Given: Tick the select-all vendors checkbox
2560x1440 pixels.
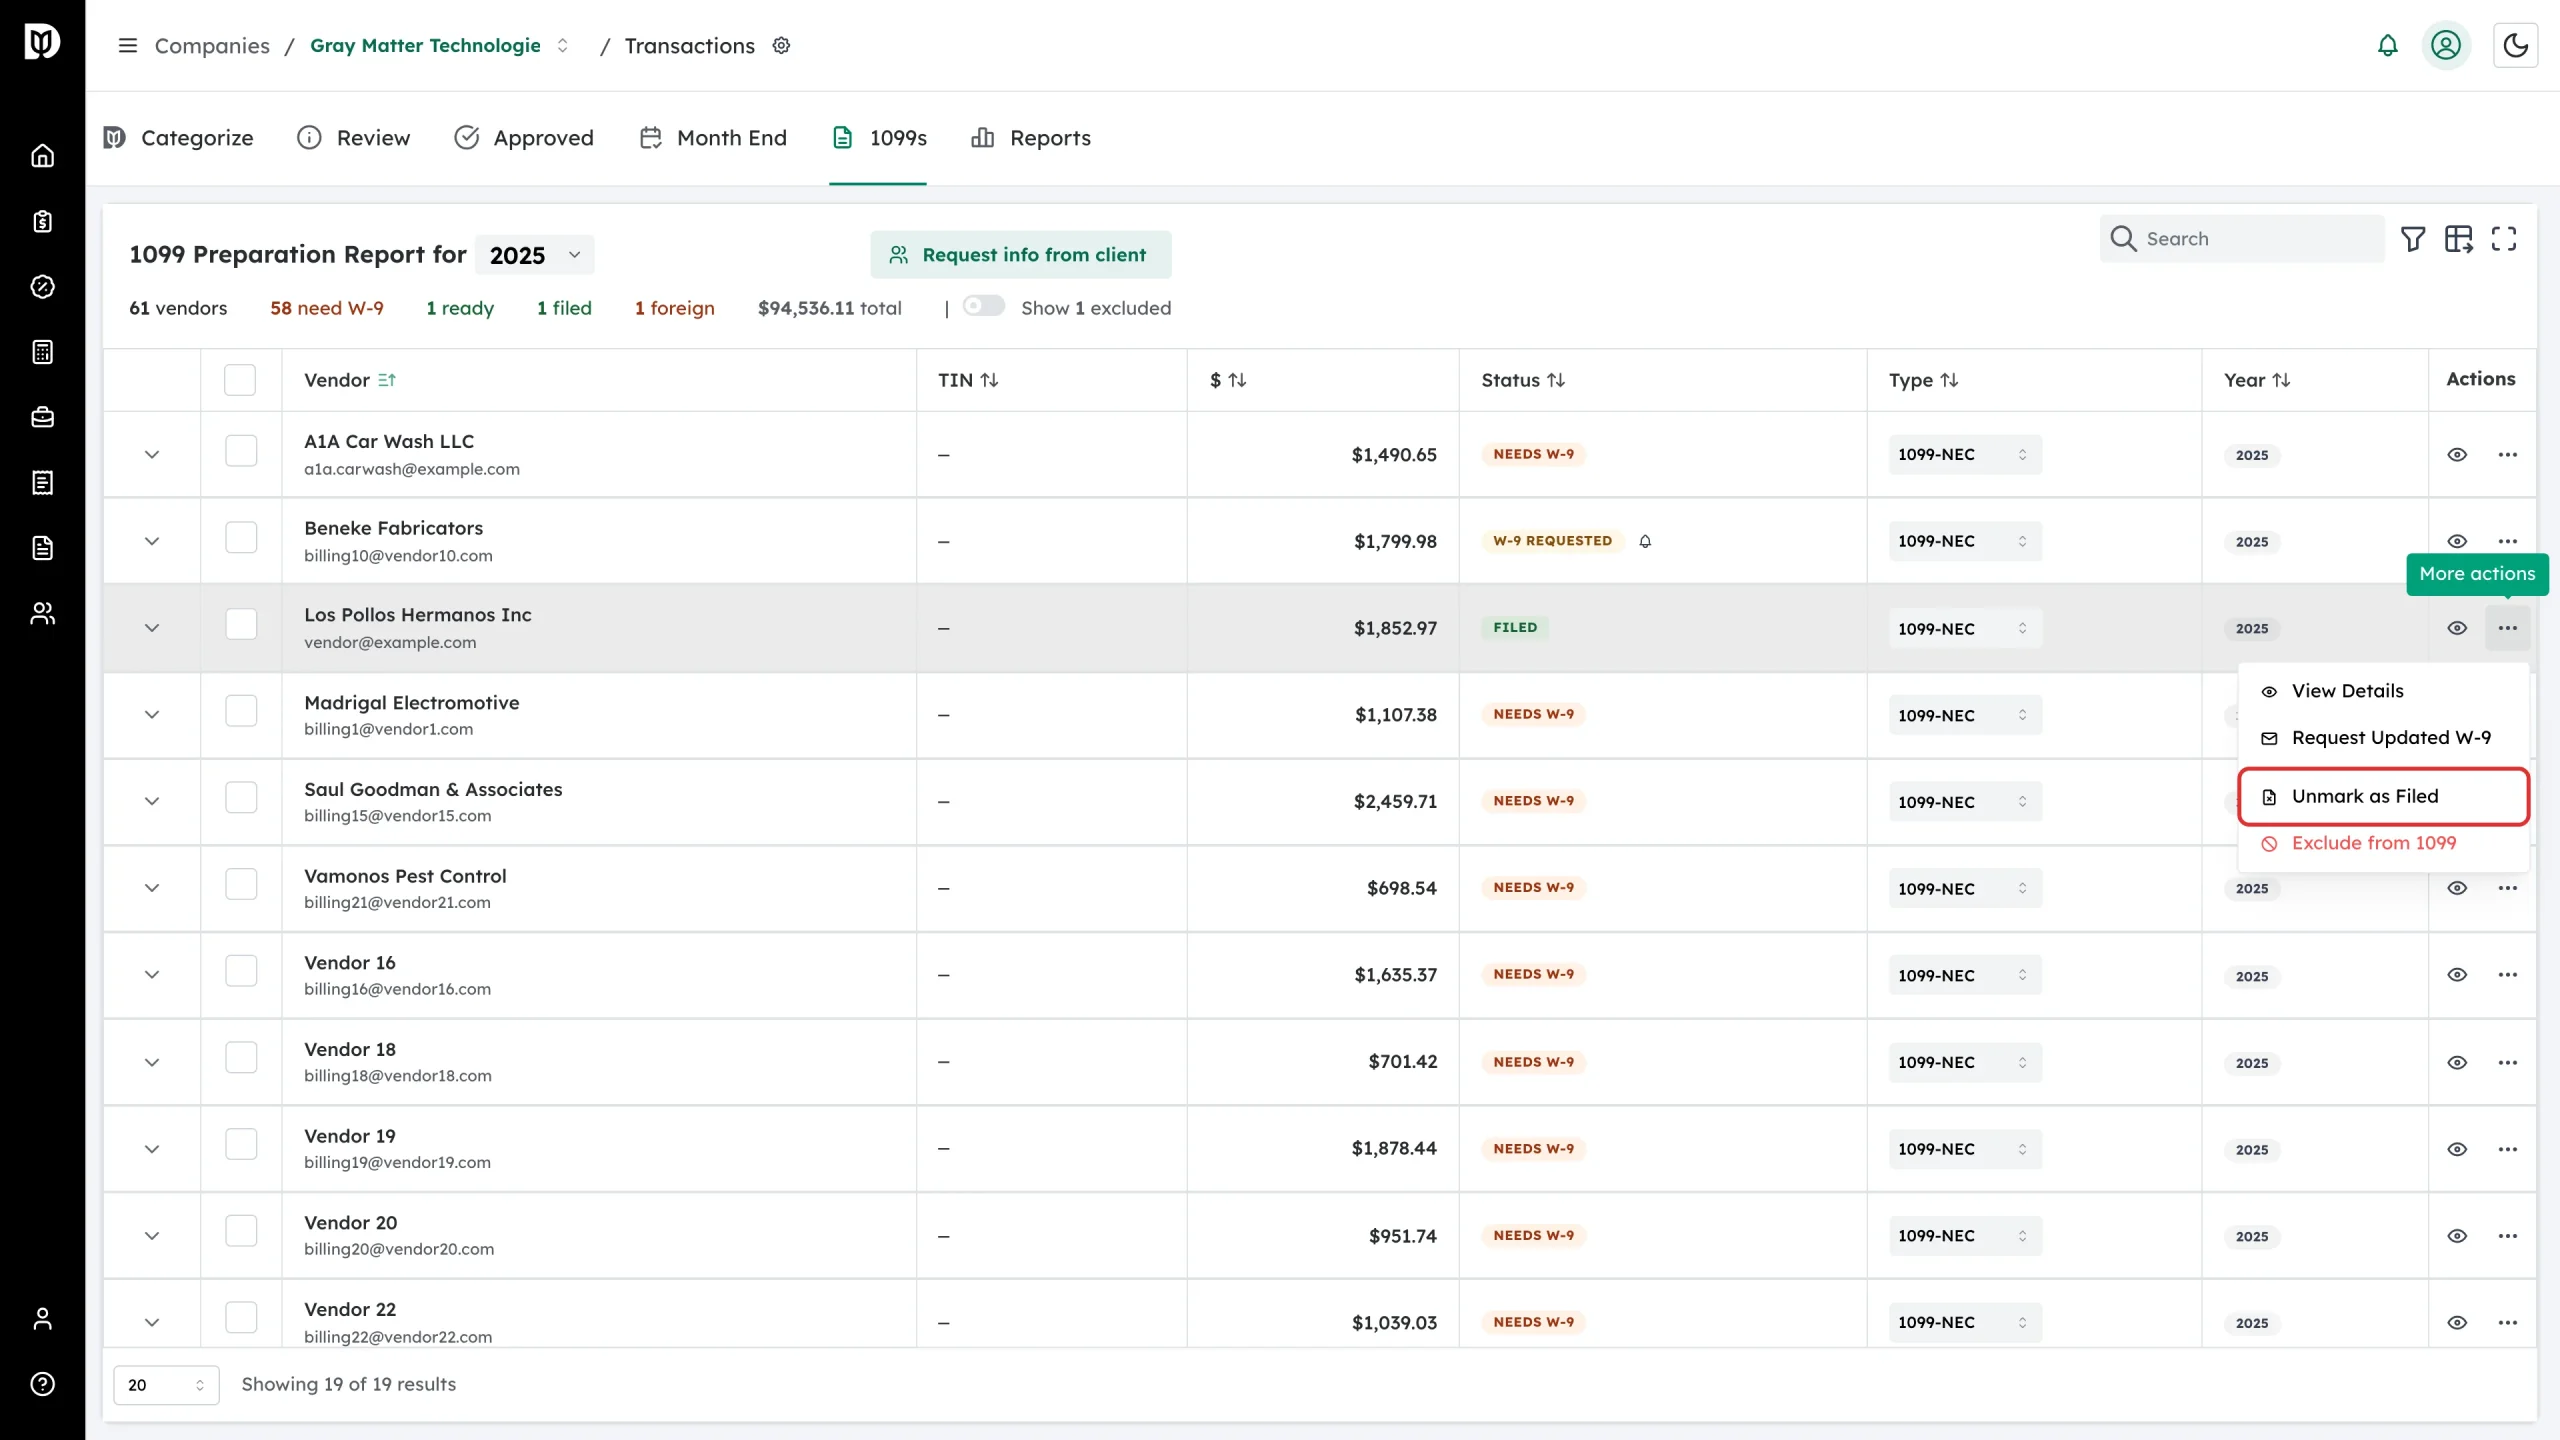Looking at the screenshot, I should 240,380.
